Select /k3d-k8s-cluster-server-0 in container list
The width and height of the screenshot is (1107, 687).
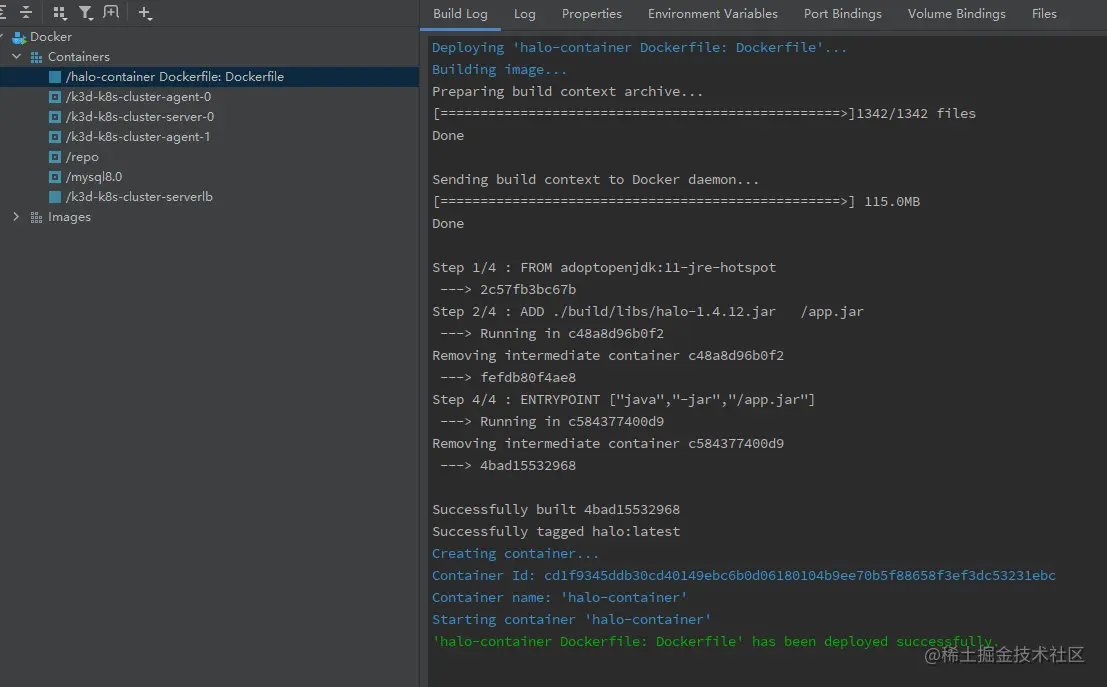[140, 117]
